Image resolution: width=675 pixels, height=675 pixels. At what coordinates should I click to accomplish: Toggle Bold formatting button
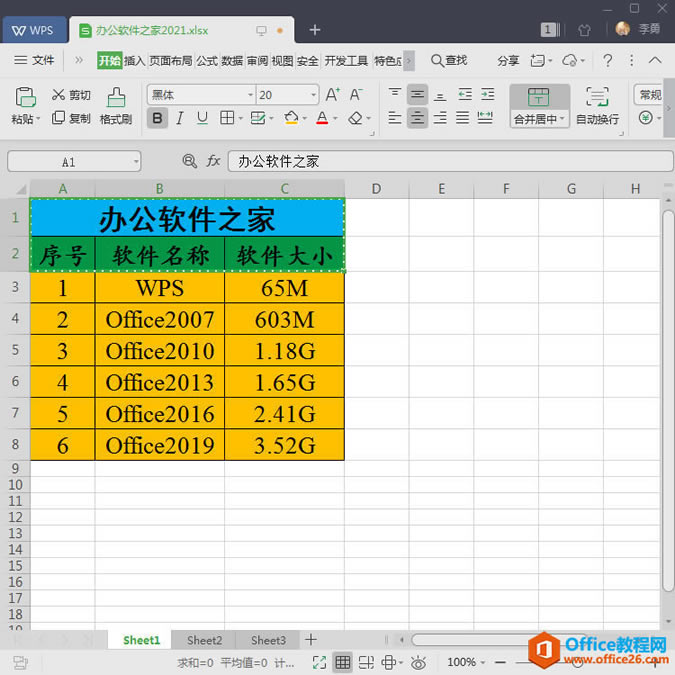tap(157, 118)
